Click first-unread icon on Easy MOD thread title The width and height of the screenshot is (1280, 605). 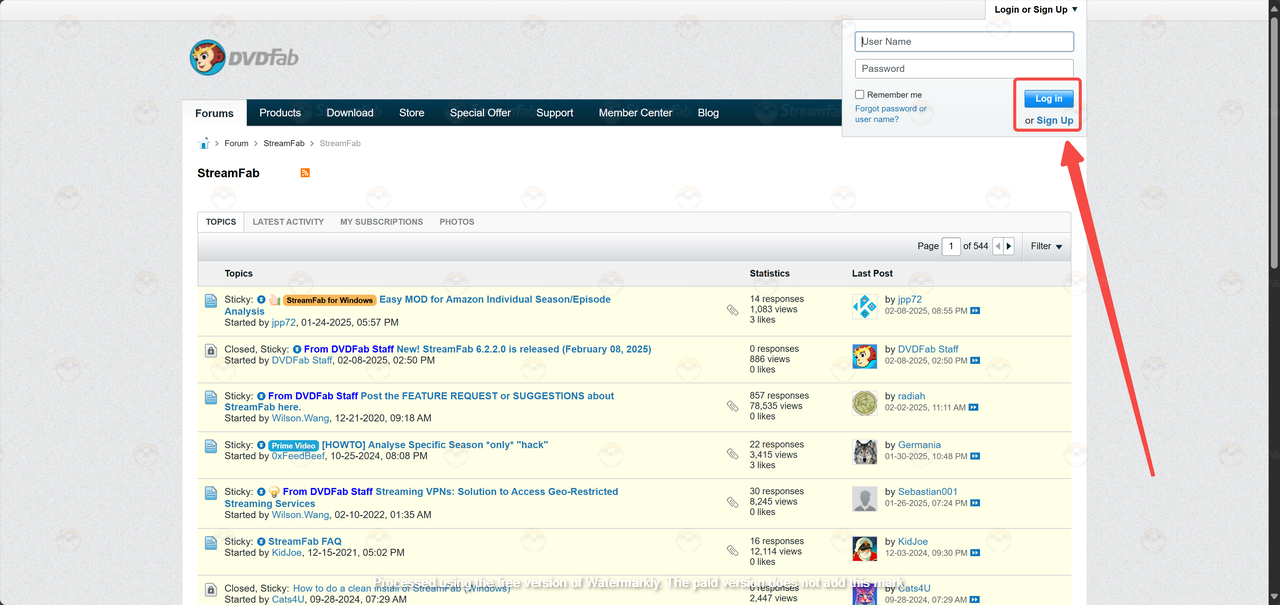coord(261,300)
